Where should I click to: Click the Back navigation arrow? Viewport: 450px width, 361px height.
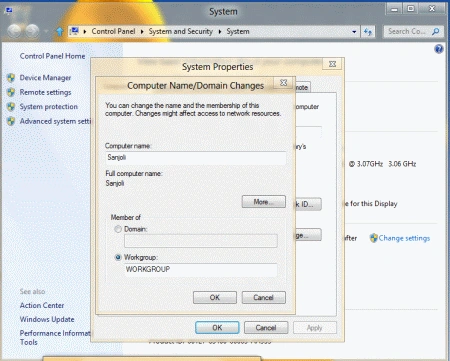pyautogui.click(x=15, y=31)
